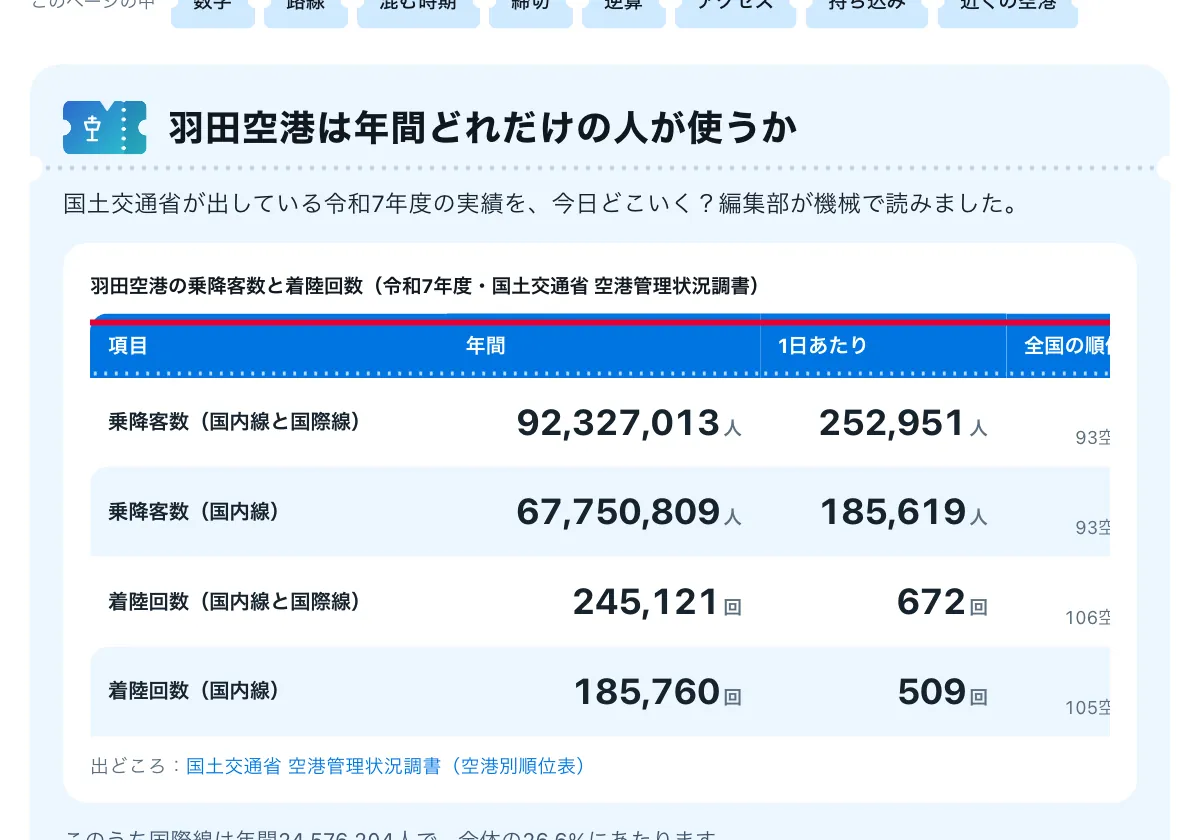
Task: Click the 92,327,013人 annual value
Action: (x=629, y=423)
